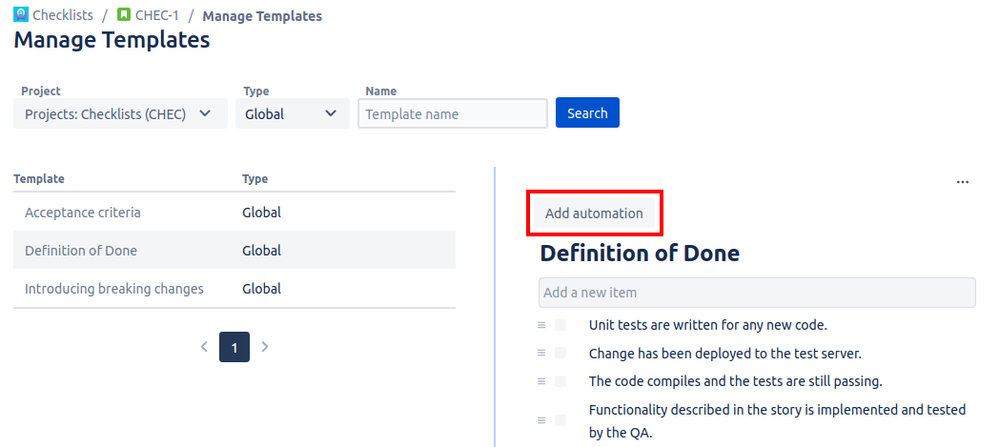Check the Functionality described in story checkbox
The width and height of the screenshot is (999, 447).
[561, 420]
